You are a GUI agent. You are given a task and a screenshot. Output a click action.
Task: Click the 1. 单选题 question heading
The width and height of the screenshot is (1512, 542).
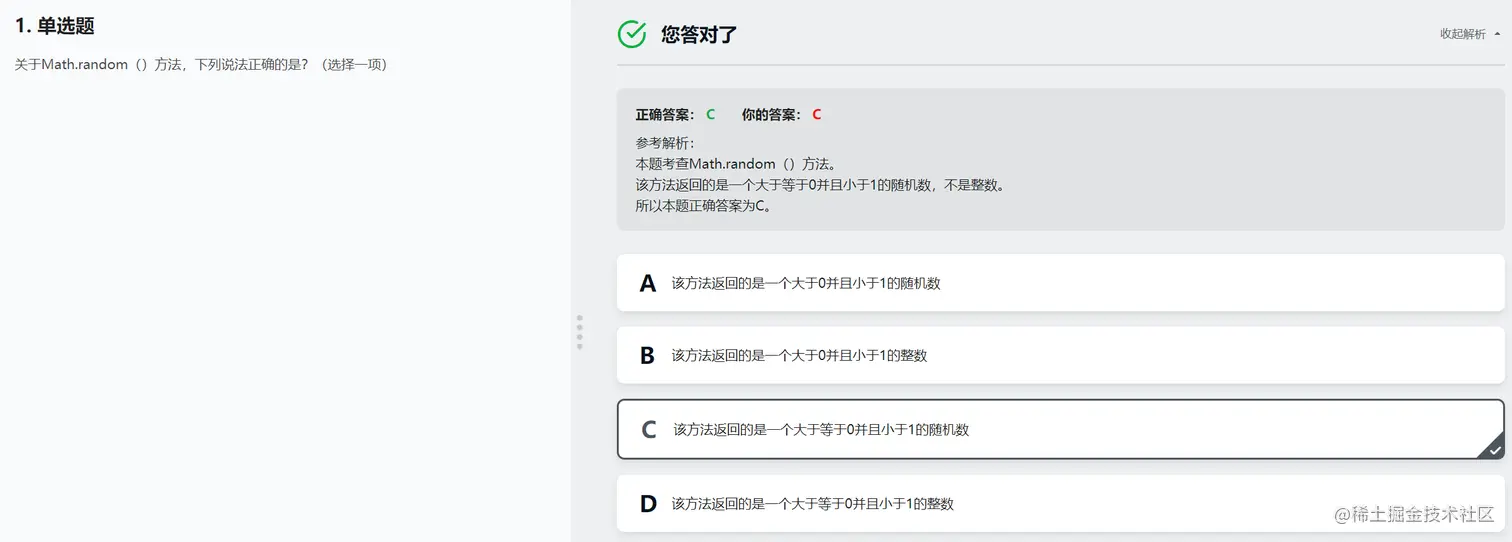(55, 26)
